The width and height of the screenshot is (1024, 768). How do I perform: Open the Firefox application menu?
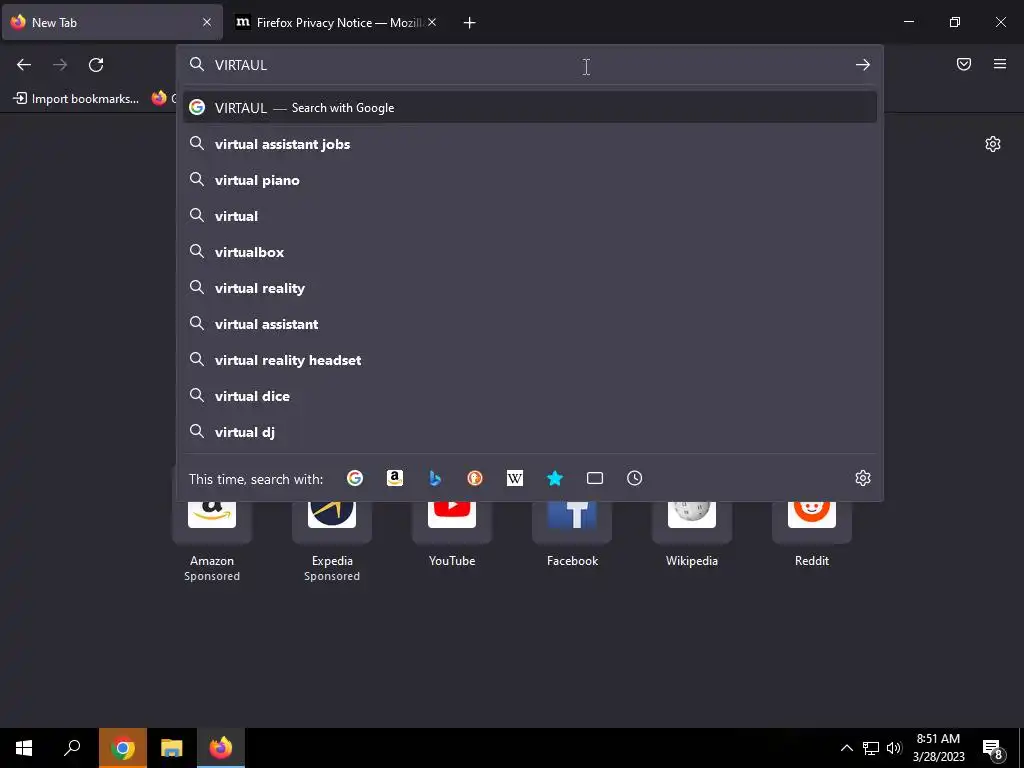999,64
